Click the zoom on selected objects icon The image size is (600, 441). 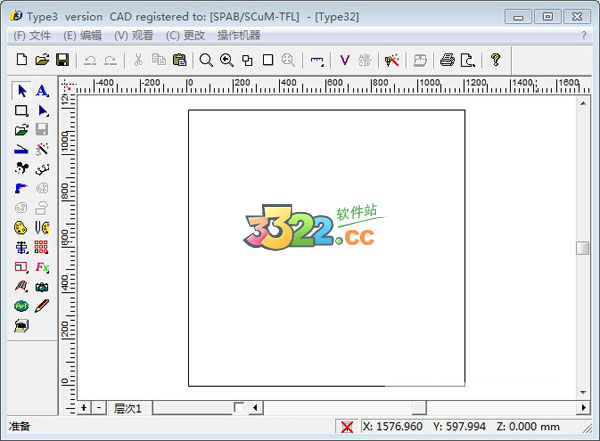point(247,60)
